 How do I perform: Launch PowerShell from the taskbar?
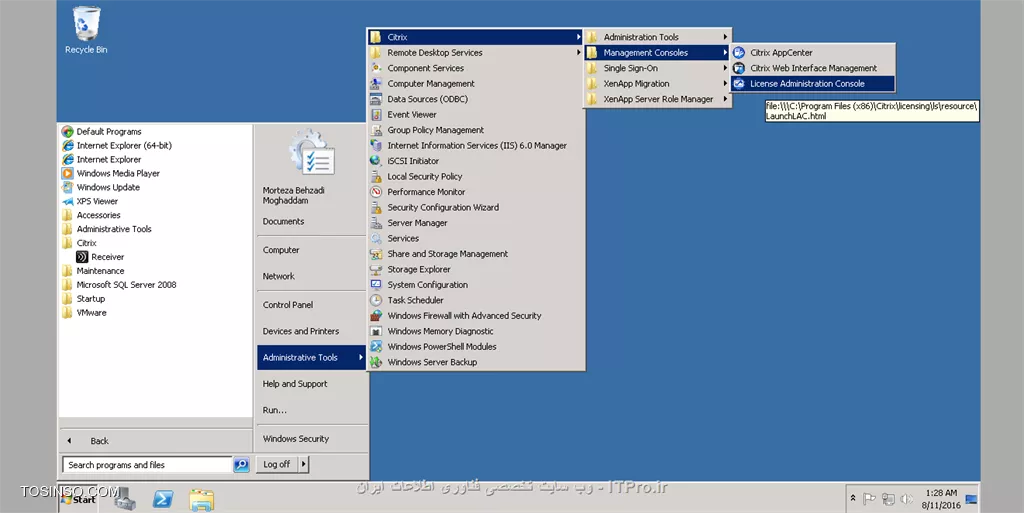point(163,499)
